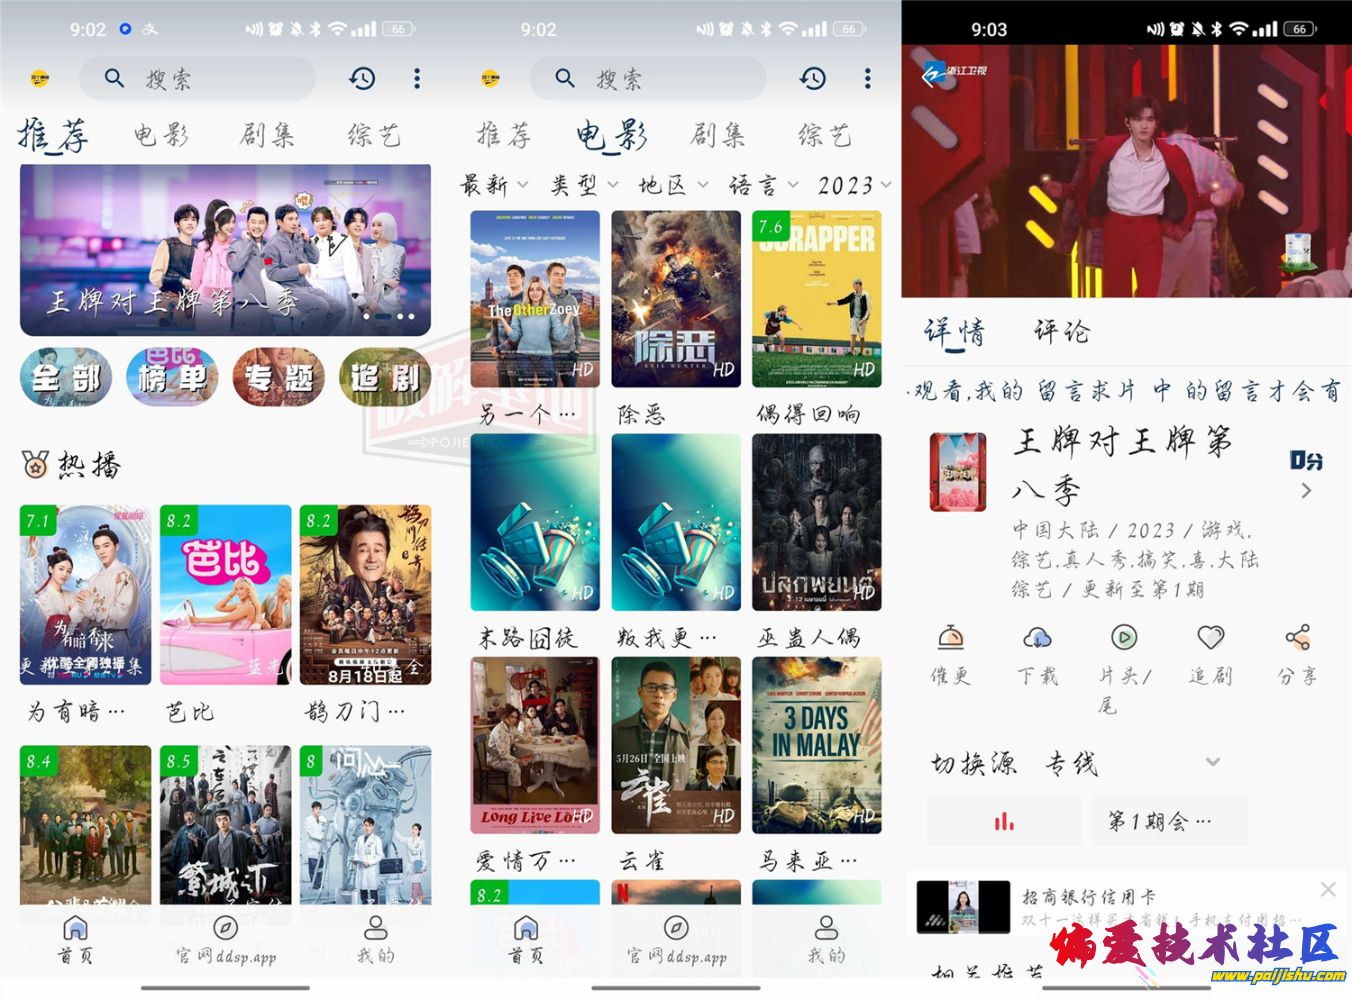Viewport: 1352px width, 1000px height.
Task: Open the 芭比 movie poster
Action: (226, 595)
